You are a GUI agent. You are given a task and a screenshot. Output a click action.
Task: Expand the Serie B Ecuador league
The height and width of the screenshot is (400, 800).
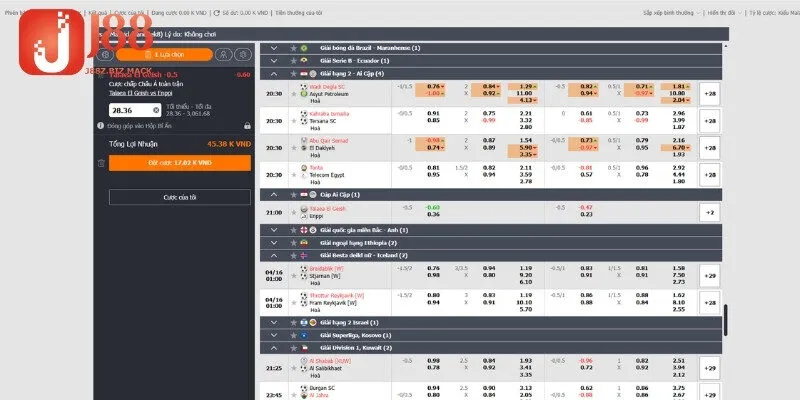[x=275, y=60]
